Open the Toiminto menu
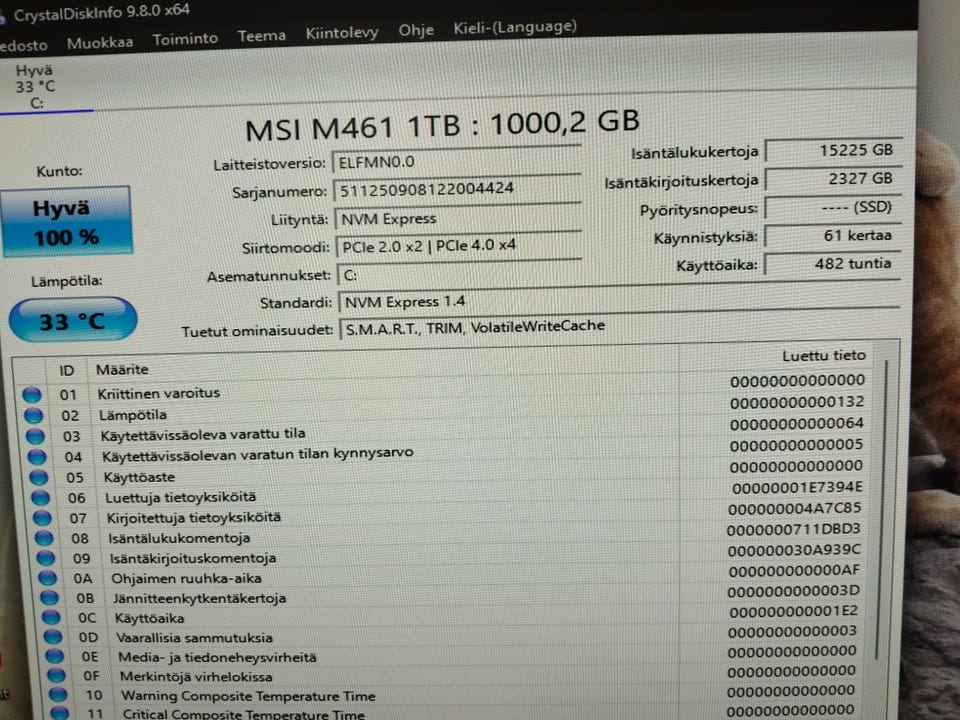The image size is (960, 720). [x=185, y=39]
